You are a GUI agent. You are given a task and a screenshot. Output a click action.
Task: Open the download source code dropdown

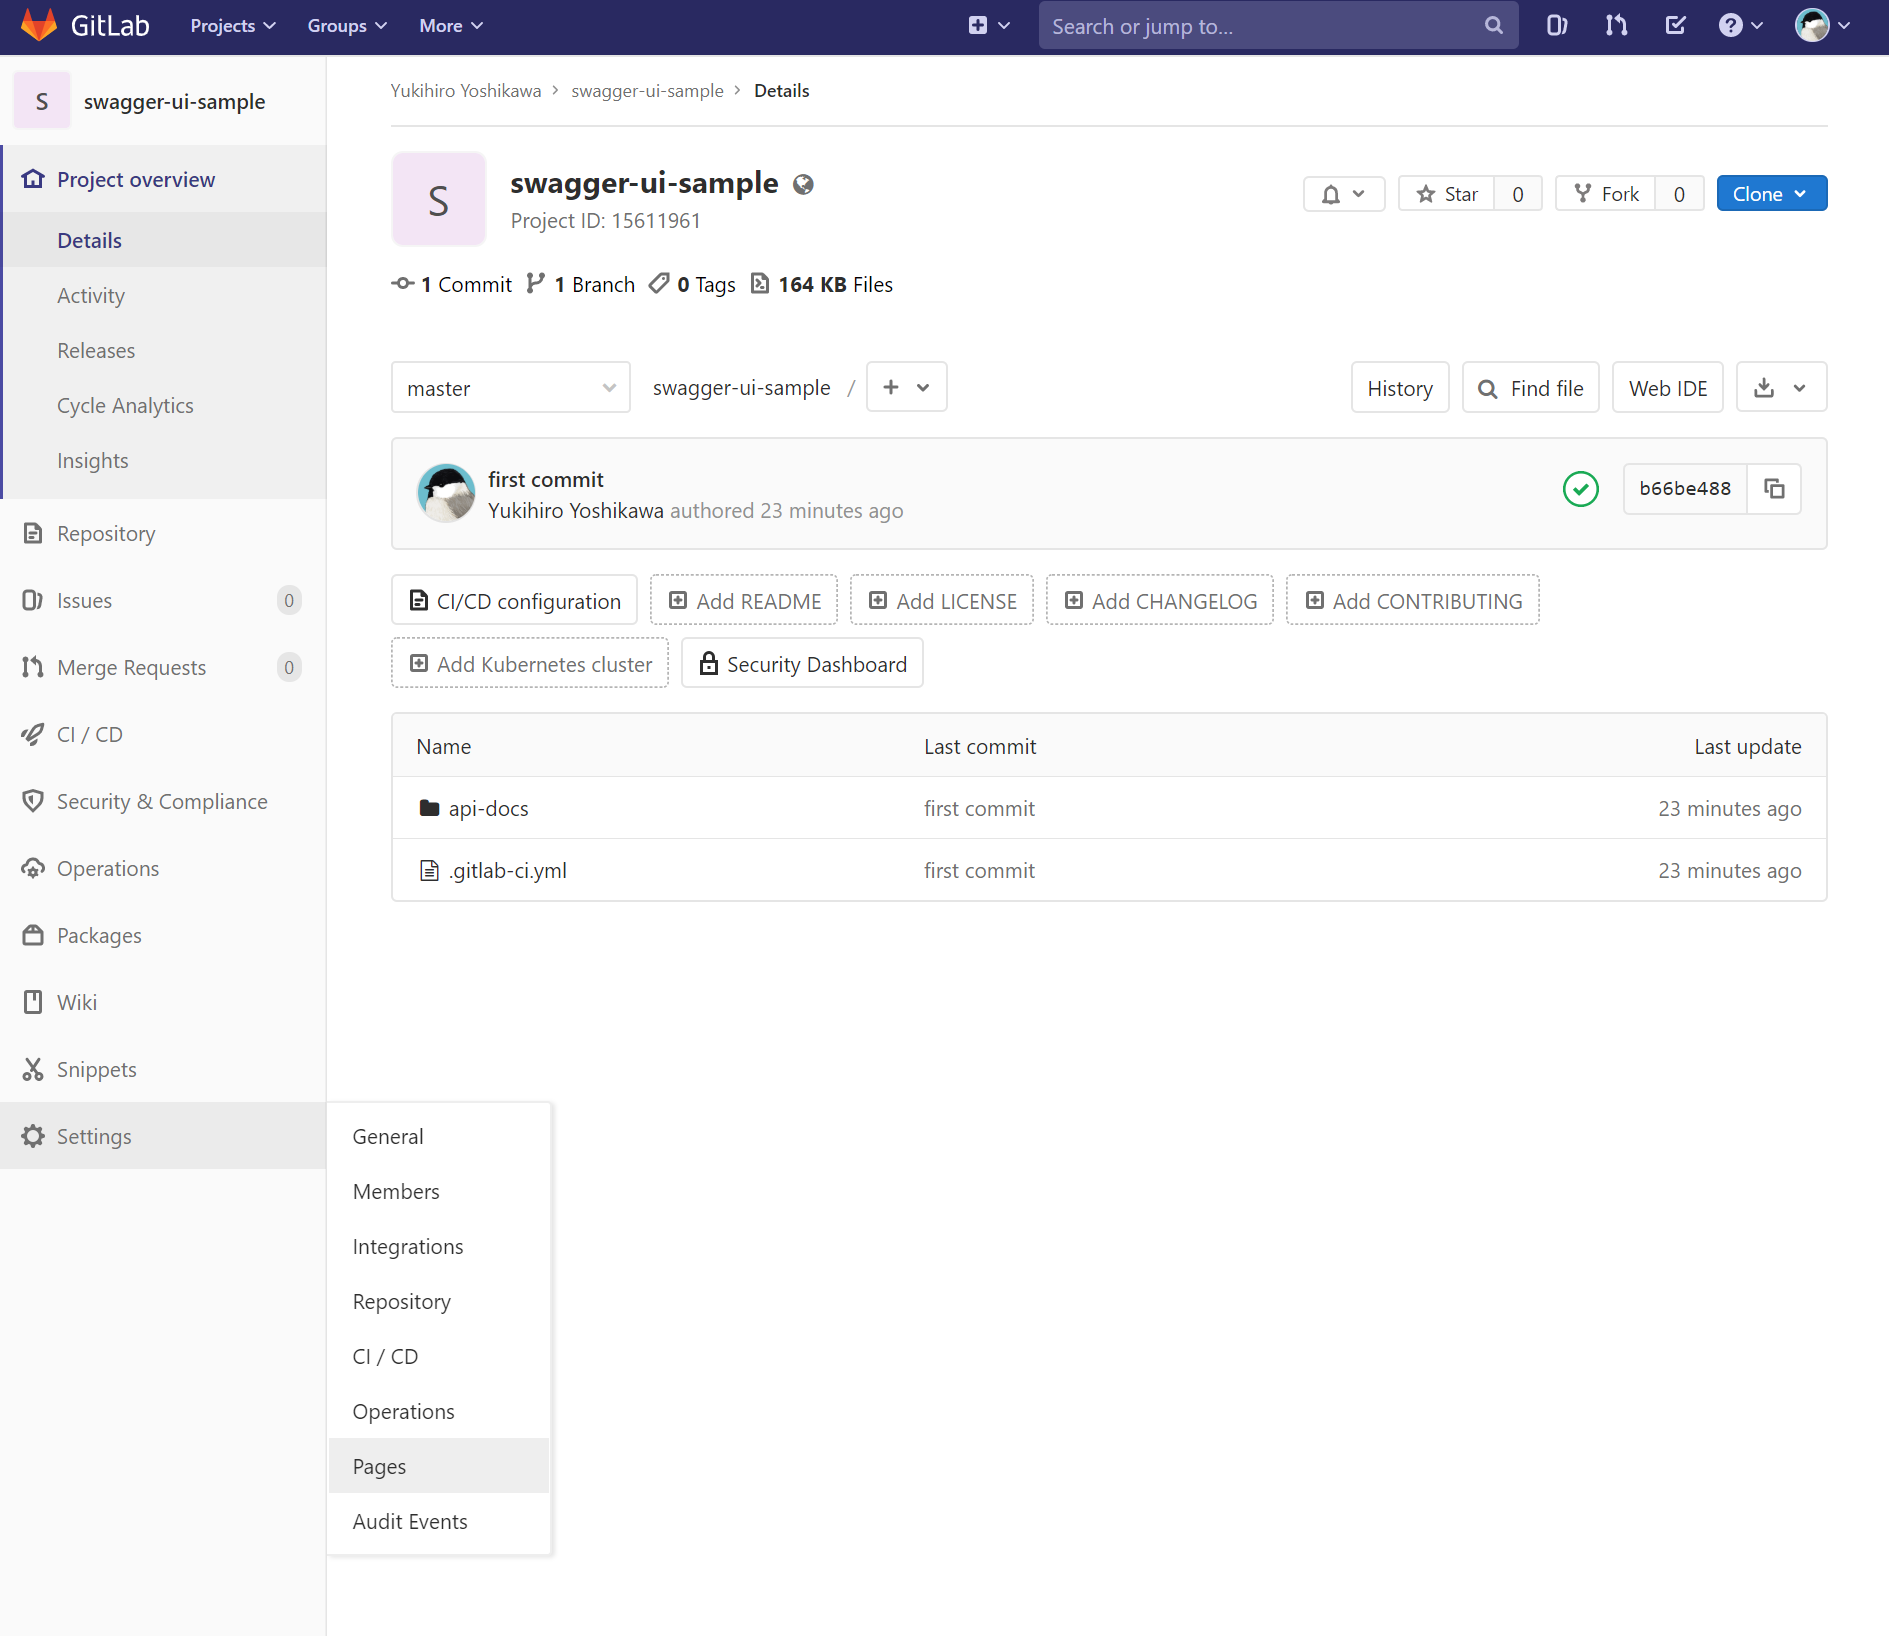1781,387
